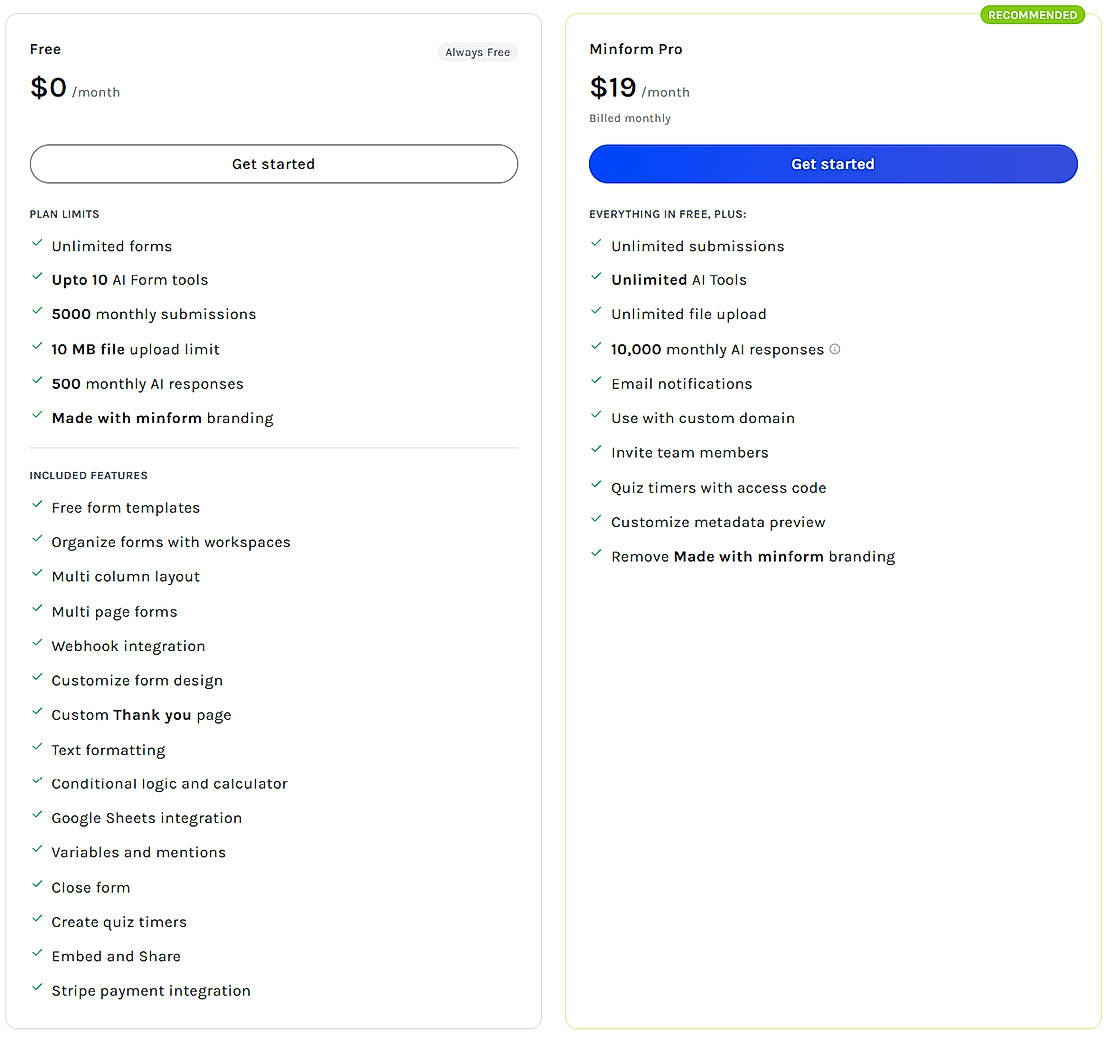Click the 'Unlimited AI Tools' text
Image resolution: width=1108 pixels, height=1037 pixels.
pyautogui.click(x=679, y=280)
